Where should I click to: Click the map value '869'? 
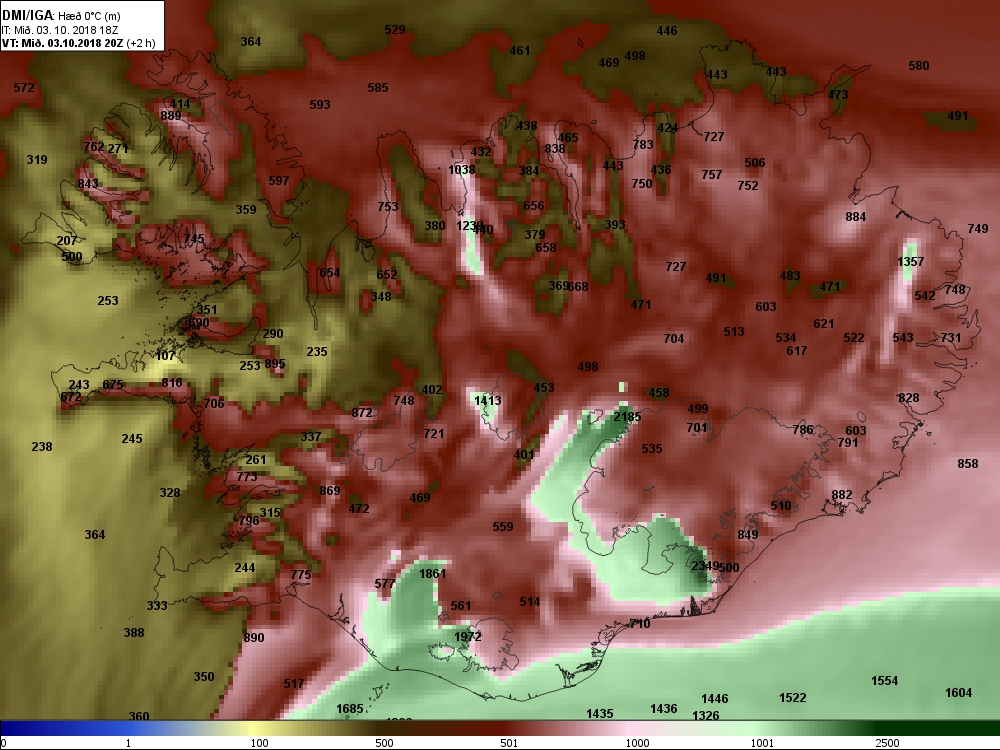pyautogui.click(x=330, y=491)
